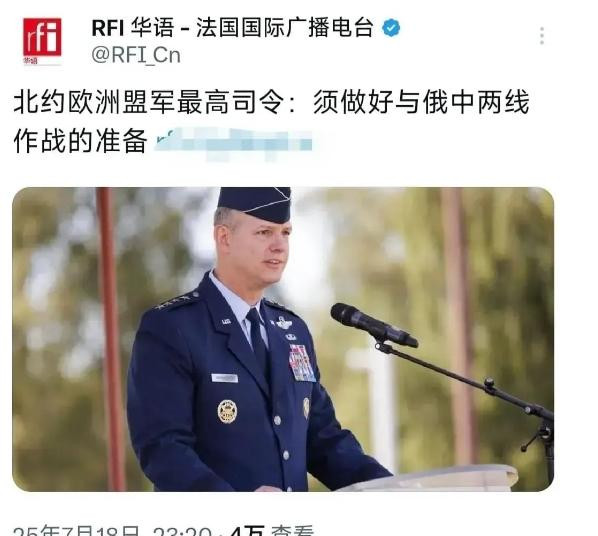This screenshot has width=598, height=536.
Task: Open the RFI 华语 display name profile link
Action: pyautogui.click(x=133, y=28)
